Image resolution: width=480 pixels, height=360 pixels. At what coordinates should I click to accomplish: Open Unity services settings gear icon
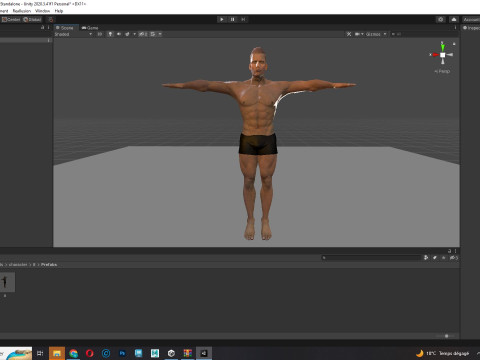(x=441, y=19)
